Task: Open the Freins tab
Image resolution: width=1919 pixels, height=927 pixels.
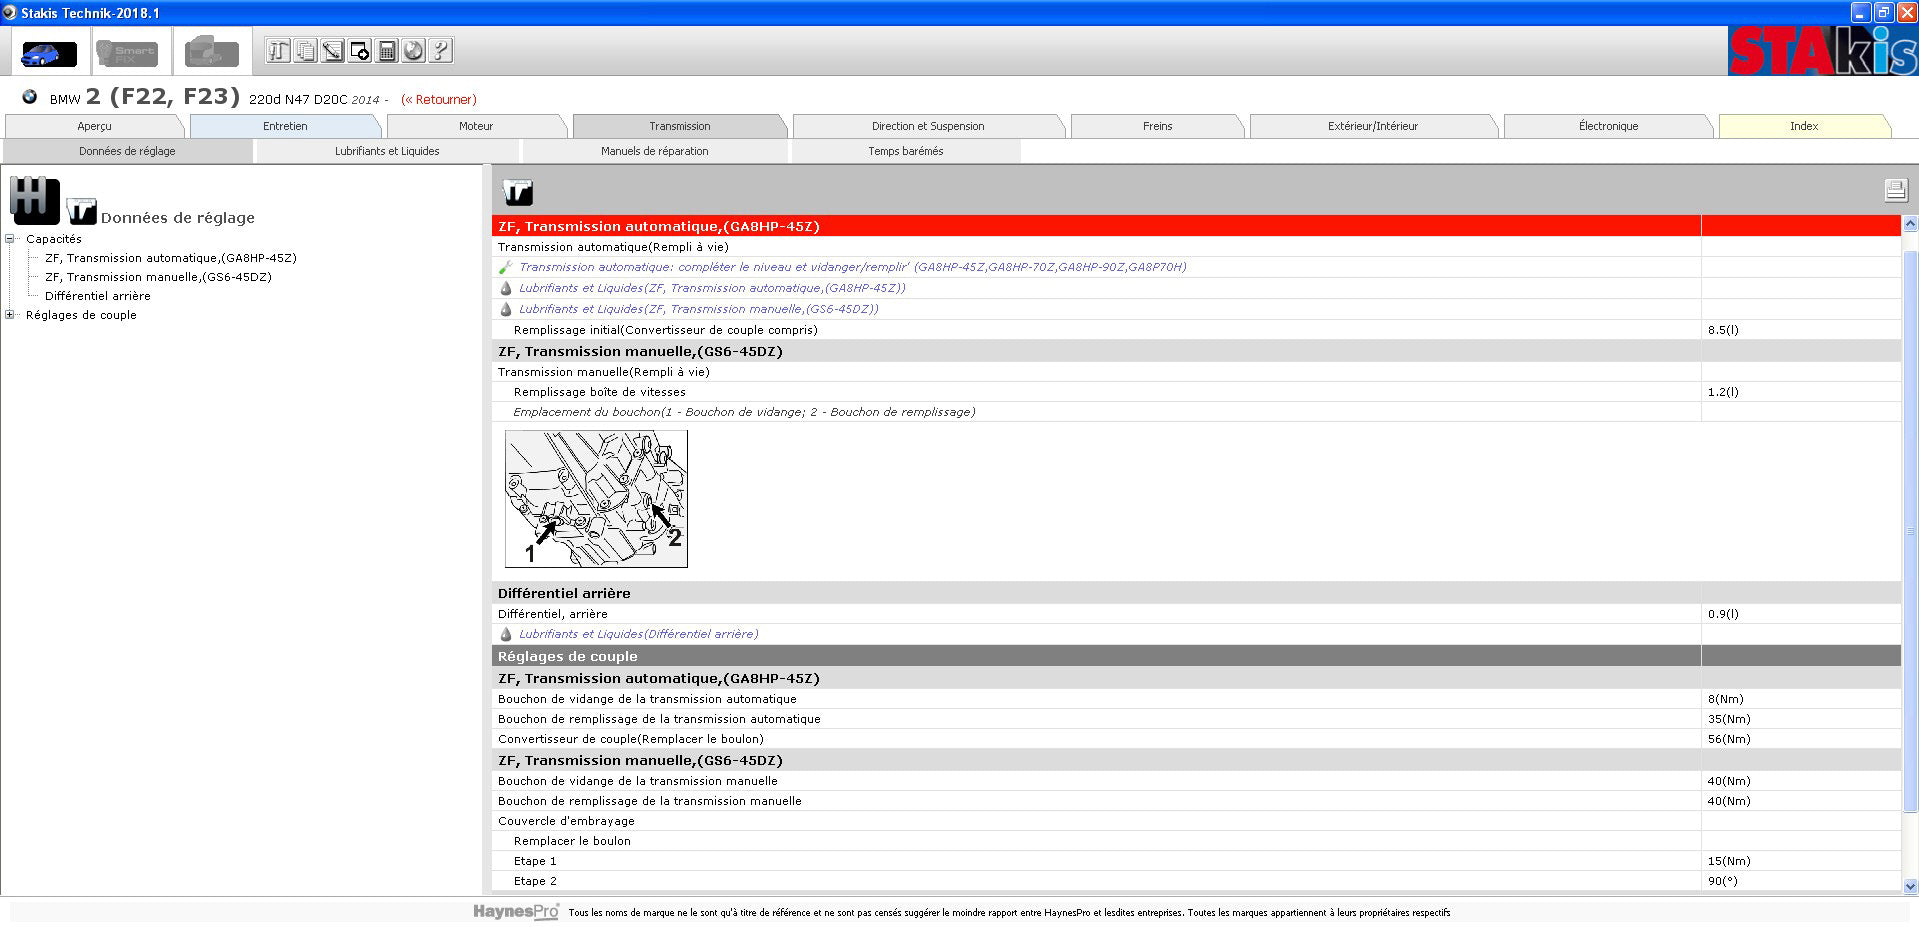Action: coord(1158,126)
